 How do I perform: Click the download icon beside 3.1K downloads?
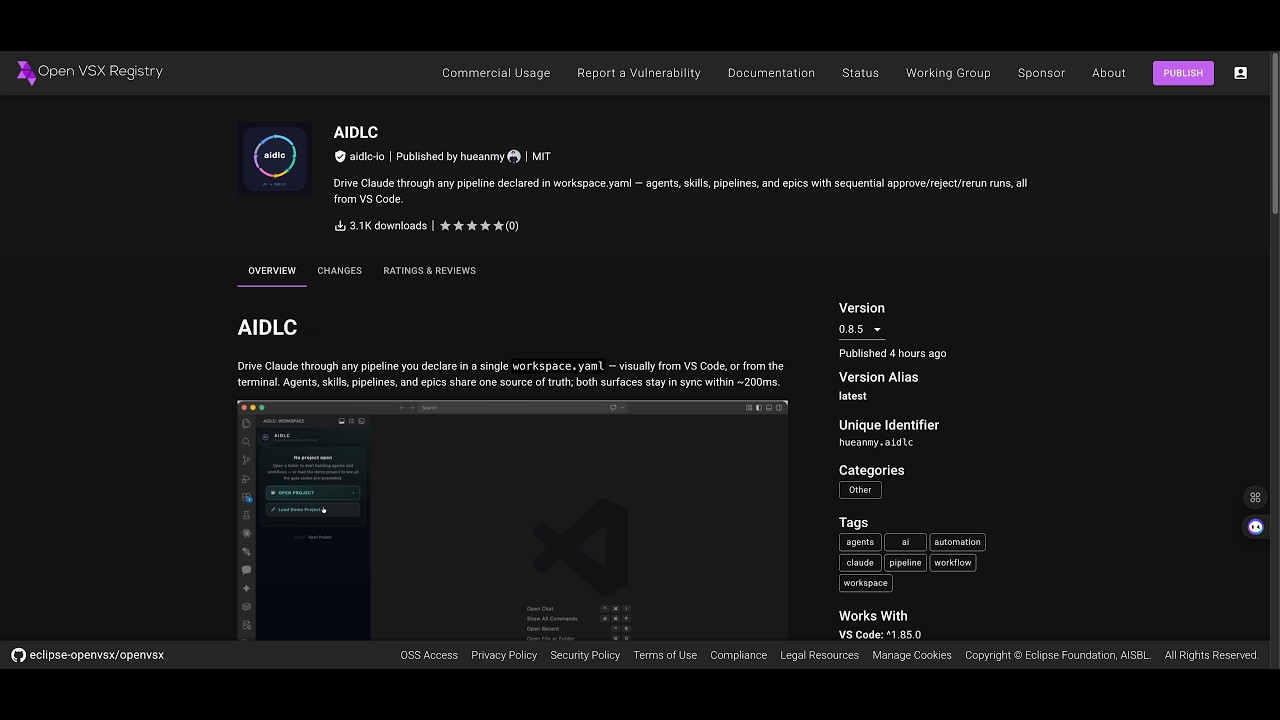(x=340, y=226)
